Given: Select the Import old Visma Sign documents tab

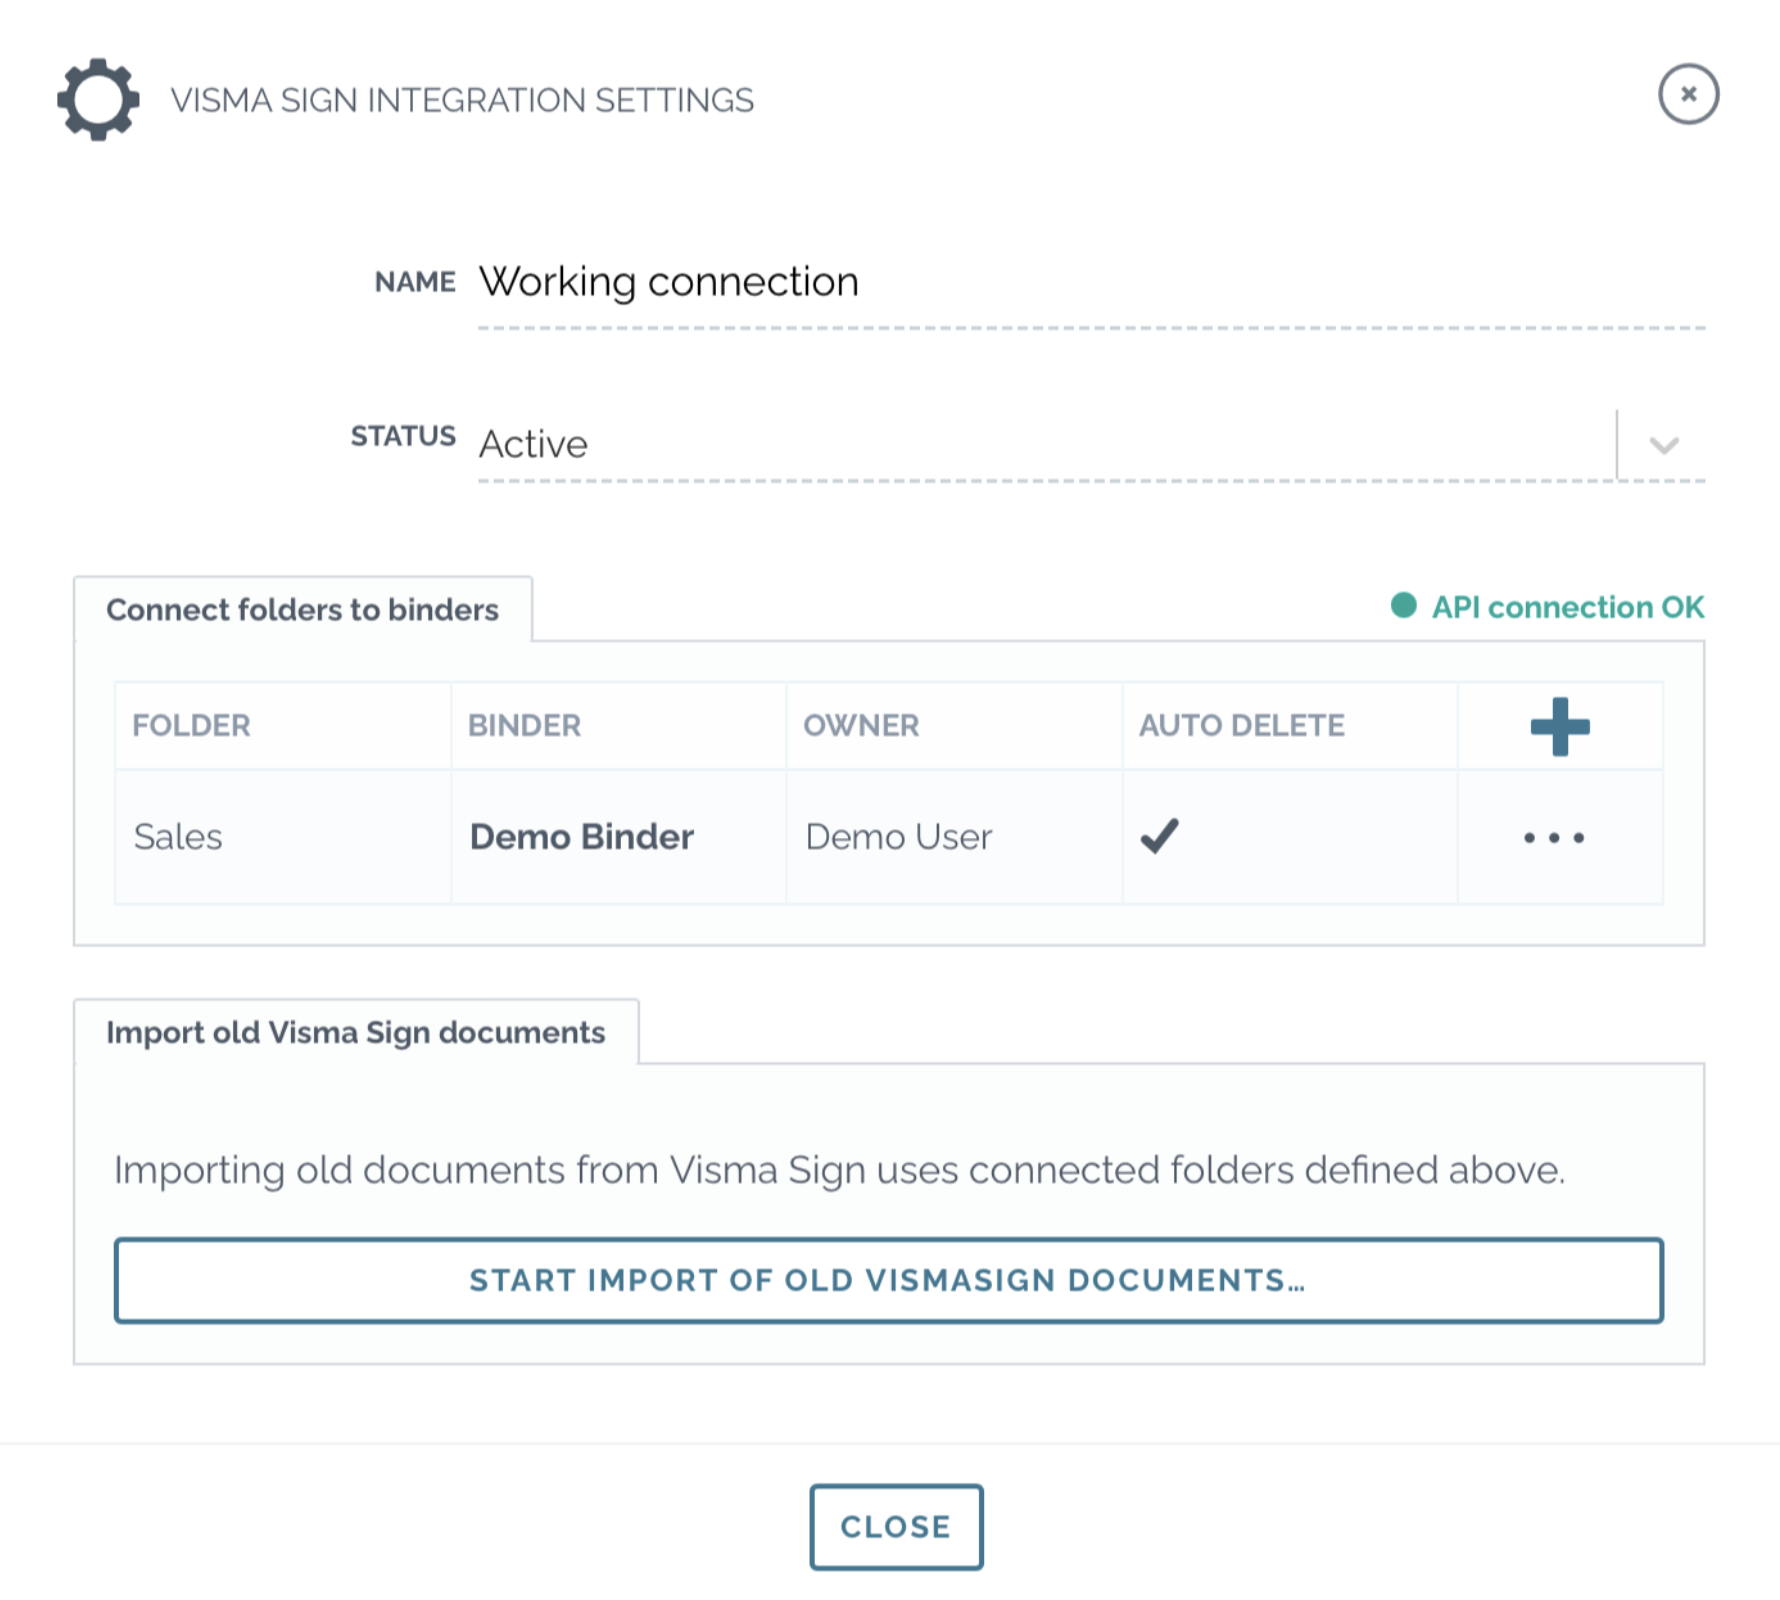Looking at the screenshot, I should click(x=356, y=1032).
